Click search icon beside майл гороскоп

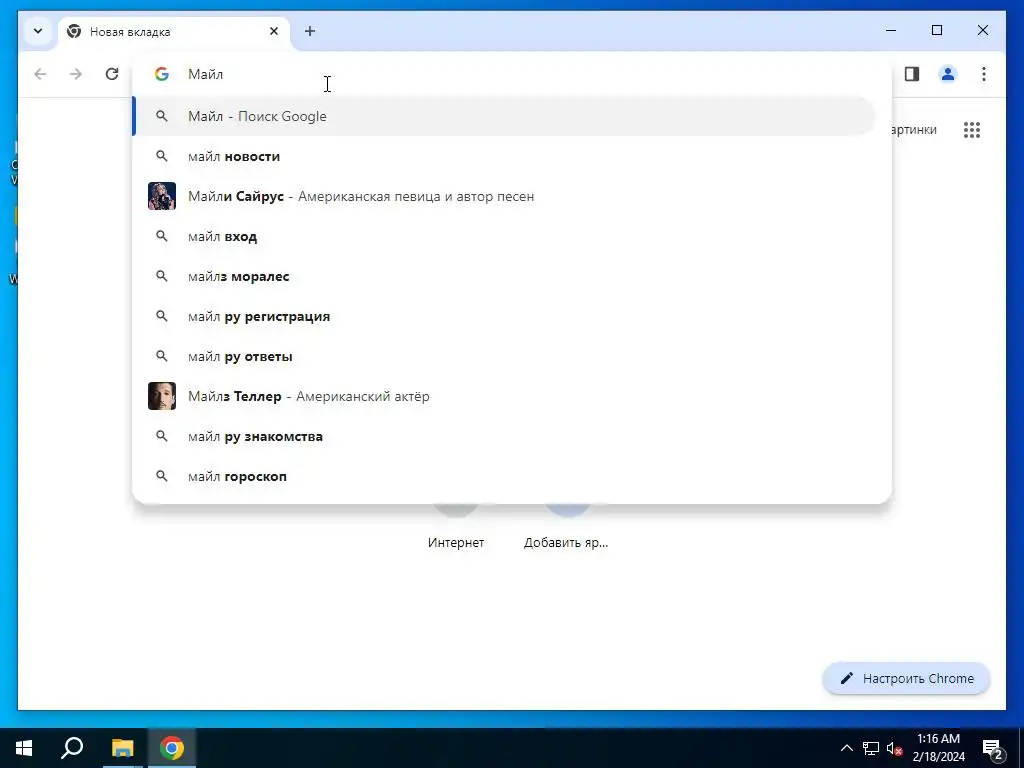(x=161, y=476)
